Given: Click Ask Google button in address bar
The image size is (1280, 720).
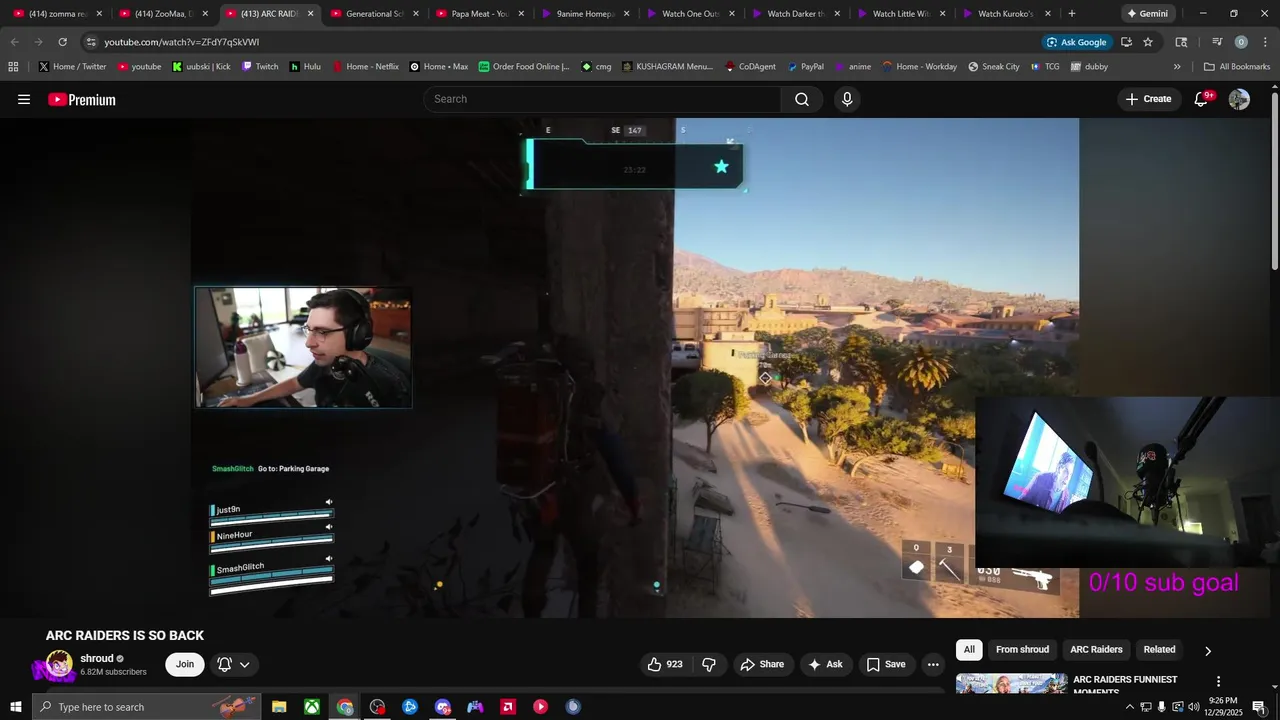Looking at the screenshot, I should [x=1076, y=42].
